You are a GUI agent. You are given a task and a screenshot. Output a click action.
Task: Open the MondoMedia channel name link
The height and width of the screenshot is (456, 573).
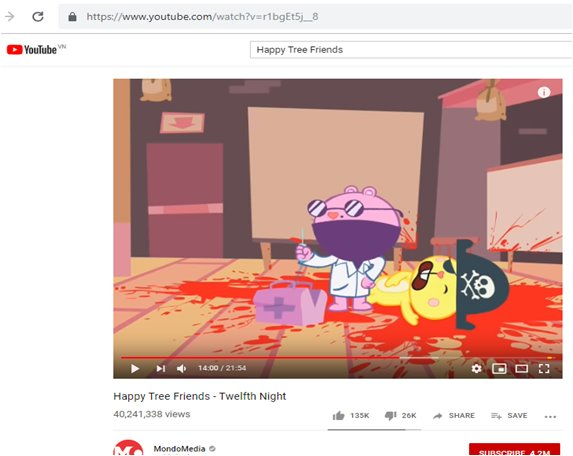click(179, 449)
